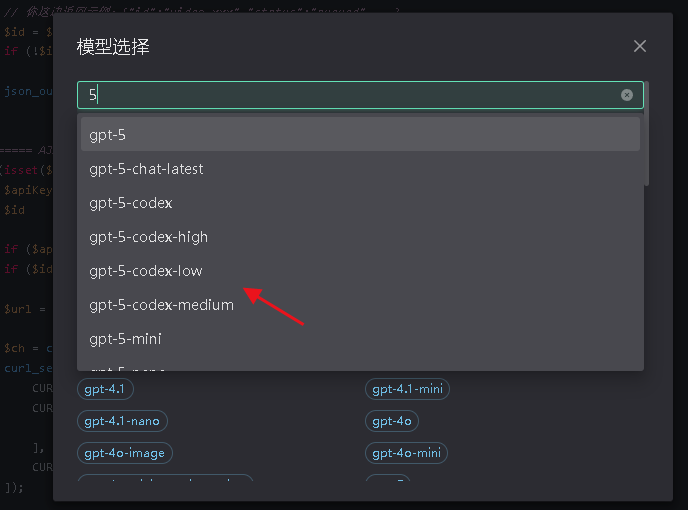Select the partially visible gpt-5-nano option
Screen dimensions: 688x510
tap(360, 366)
